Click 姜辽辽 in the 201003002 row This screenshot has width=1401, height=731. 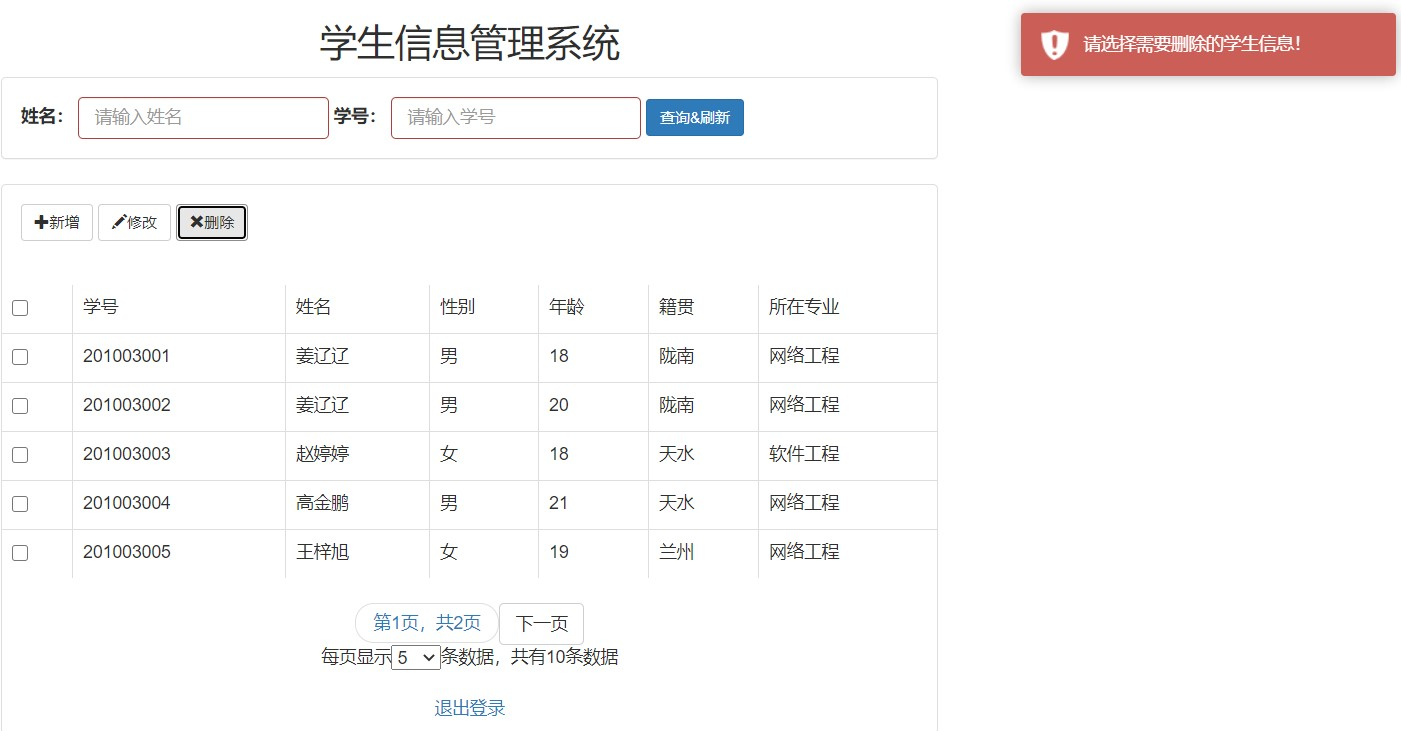click(323, 405)
